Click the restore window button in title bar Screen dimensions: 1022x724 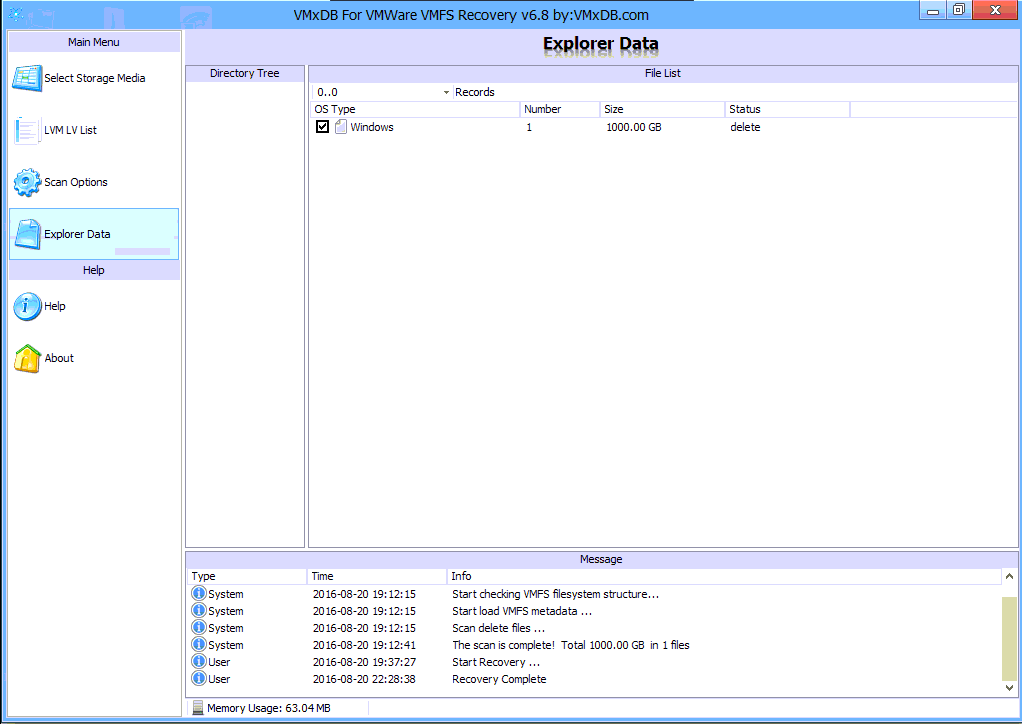pyautogui.click(x=959, y=10)
